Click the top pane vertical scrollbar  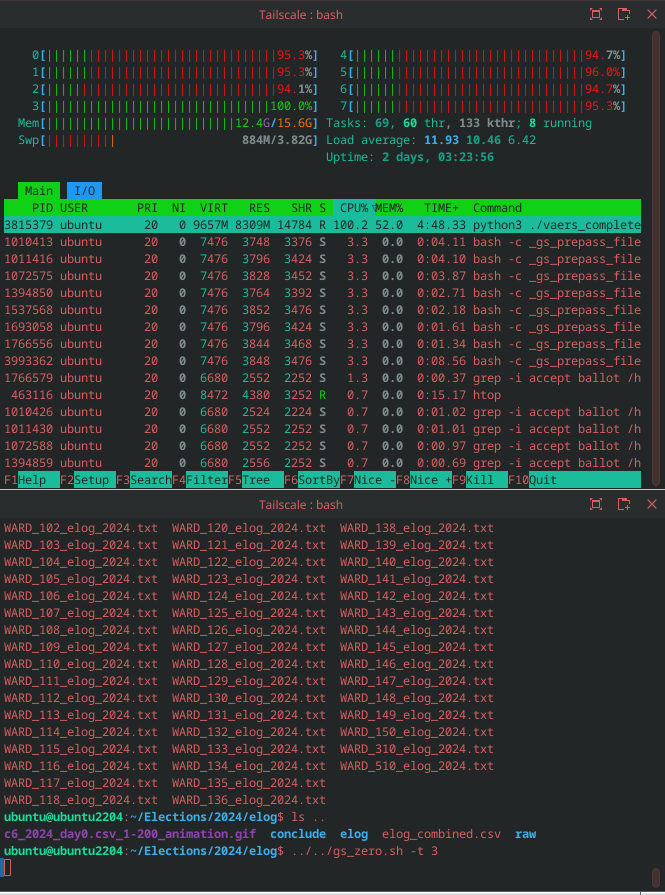click(x=656, y=257)
